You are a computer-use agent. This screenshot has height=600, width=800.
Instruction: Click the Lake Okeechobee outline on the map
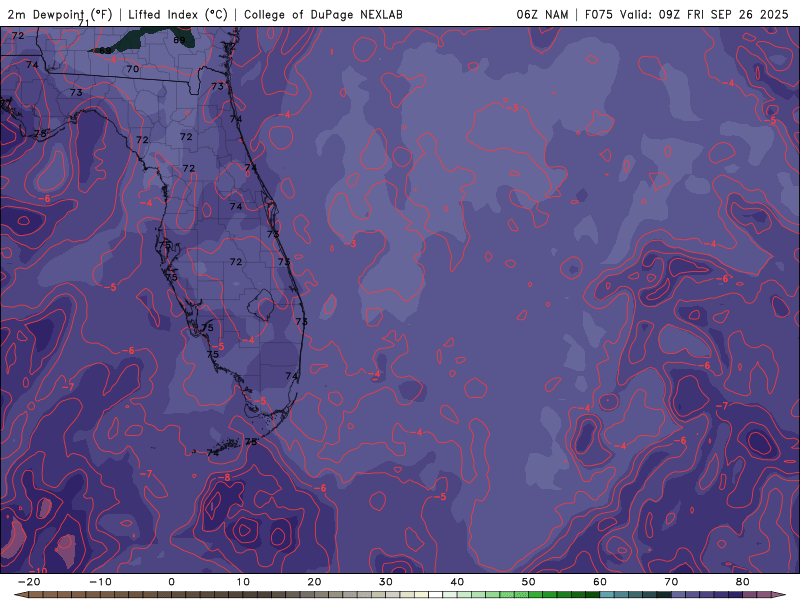(262, 305)
